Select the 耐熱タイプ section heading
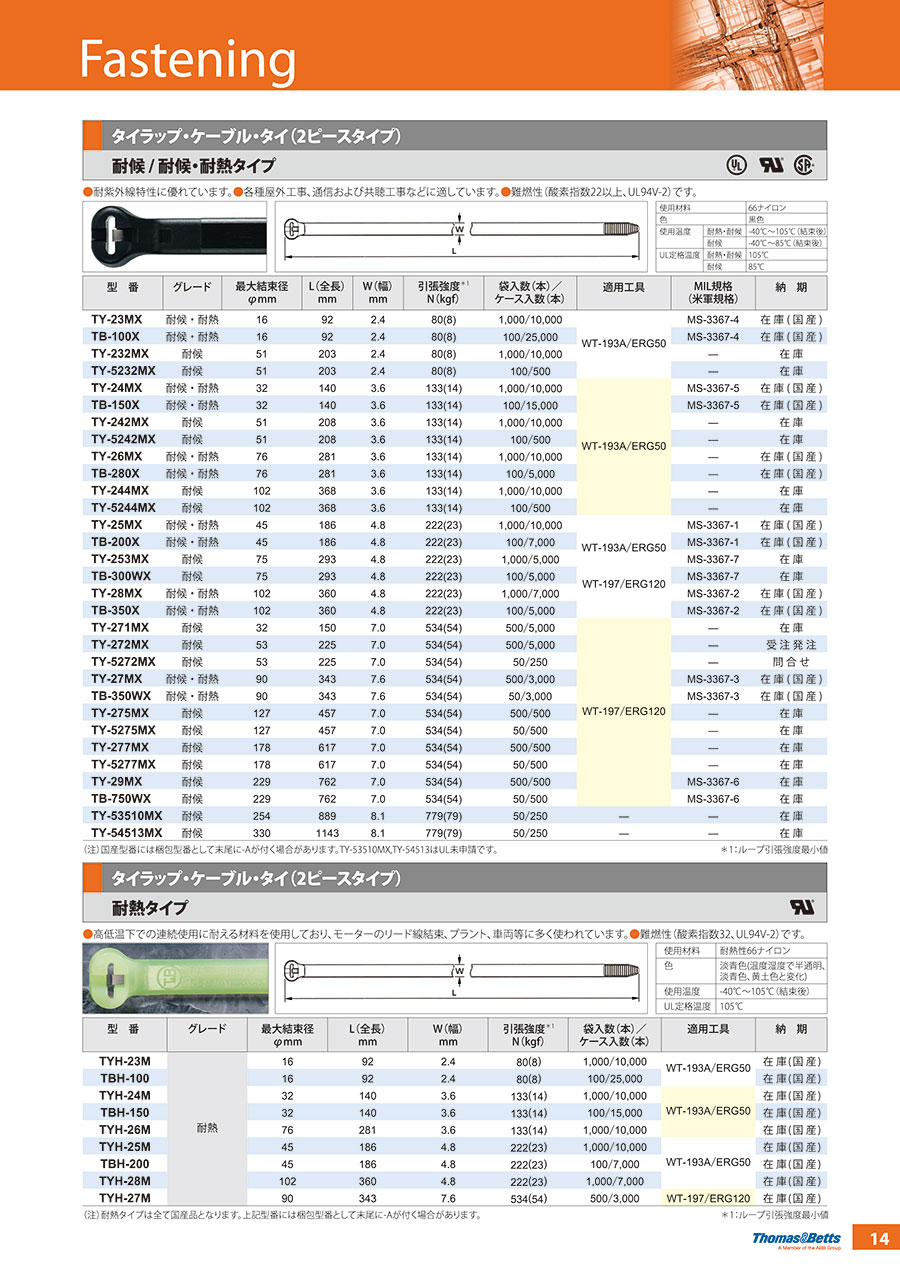Image resolution: width=900 pixels, height=1271 pixels. pos(149,908)
